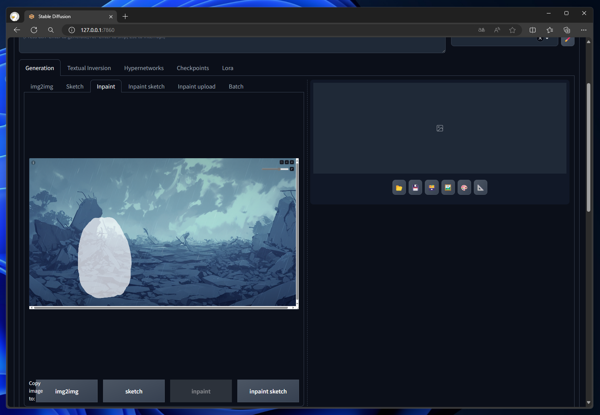Send image to inpaint palette icon
The height and width of the screenshot is (415, 600).
[x=464, y=188]
